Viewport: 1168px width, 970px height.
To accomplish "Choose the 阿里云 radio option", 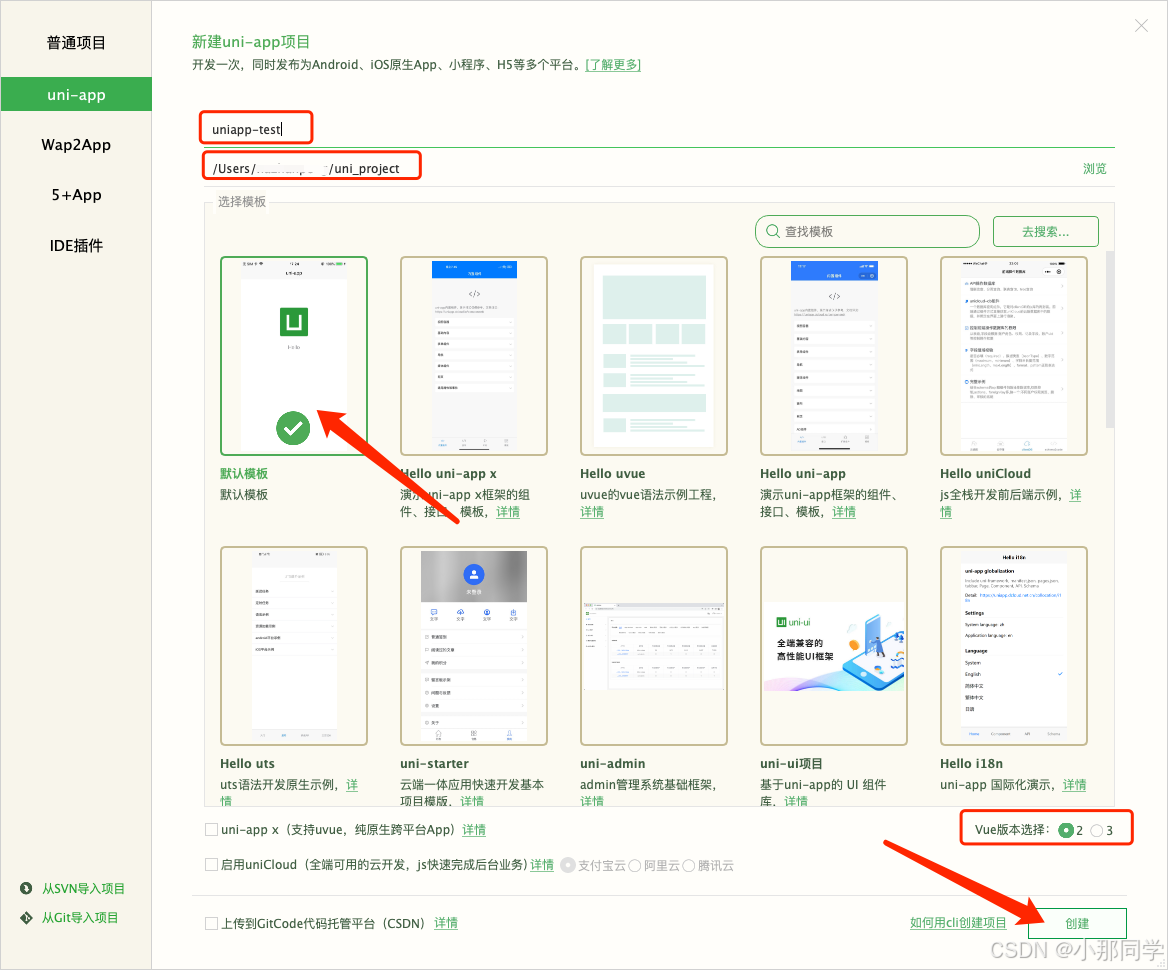I will (635, 865).
